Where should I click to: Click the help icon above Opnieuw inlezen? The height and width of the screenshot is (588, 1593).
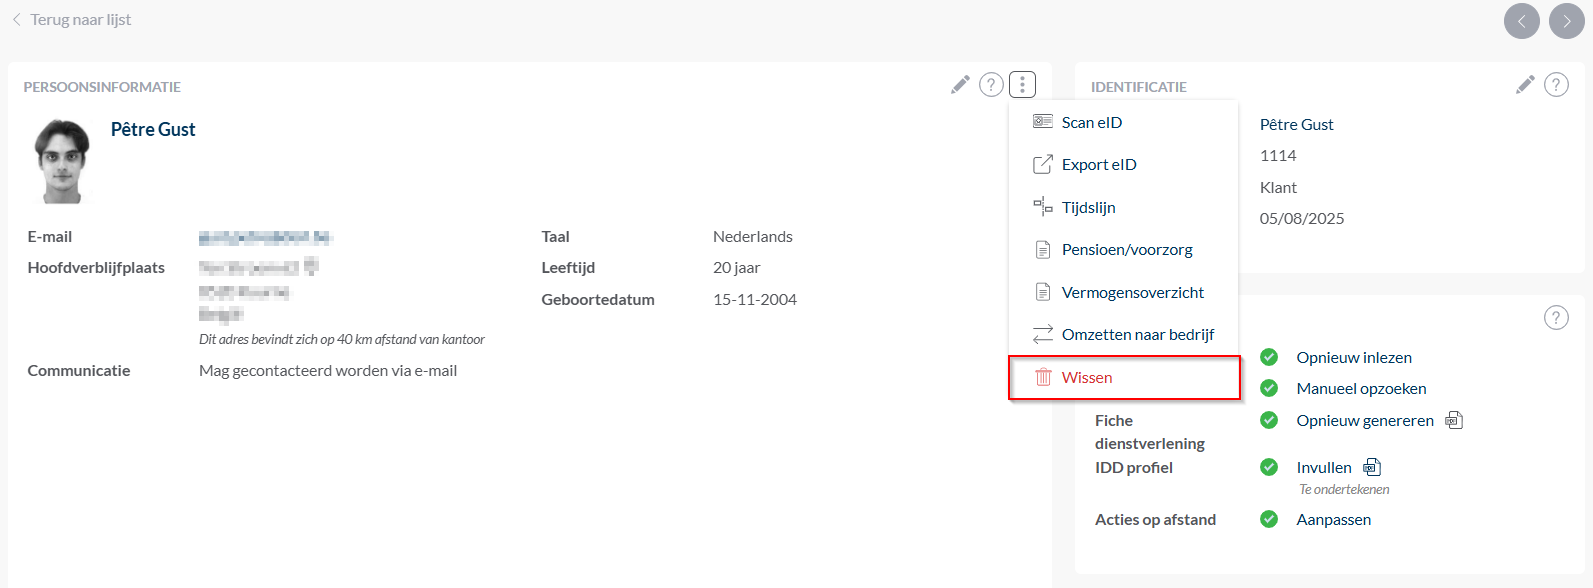tap(1556, 318)
